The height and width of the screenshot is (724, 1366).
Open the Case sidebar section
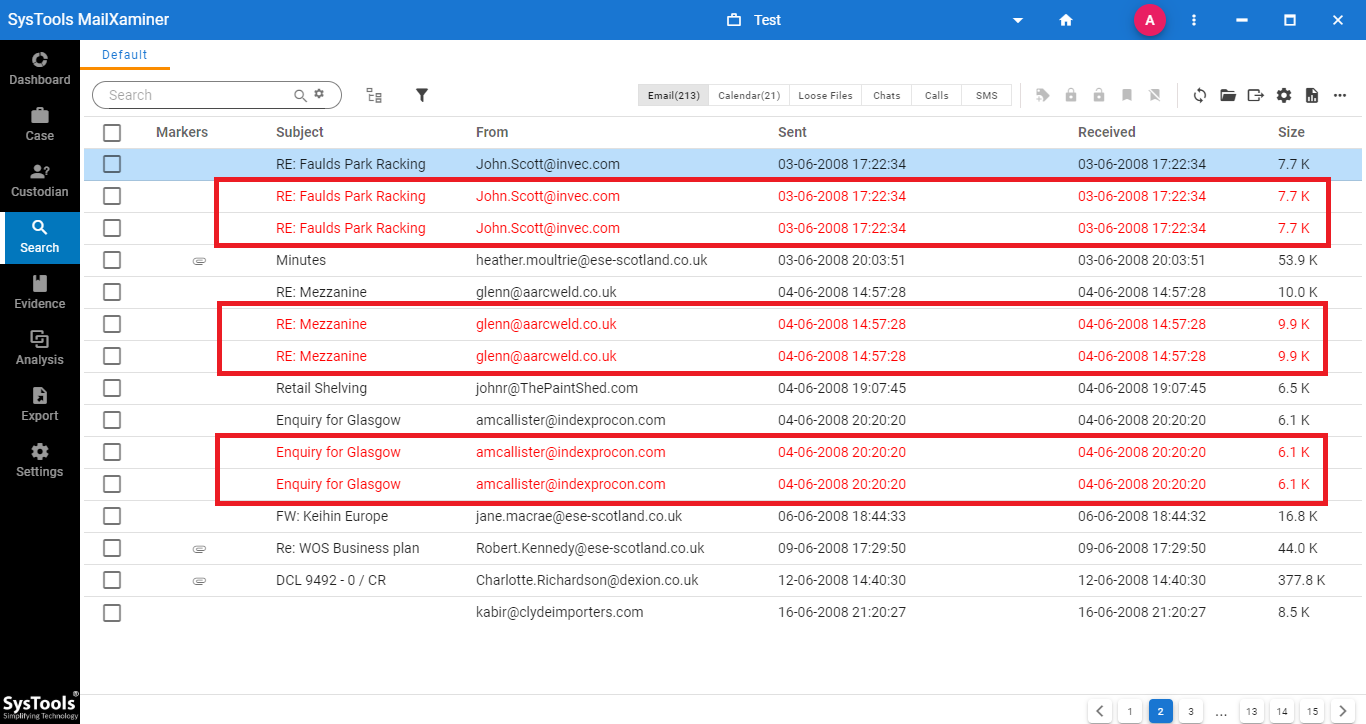(x=40, y=125)
